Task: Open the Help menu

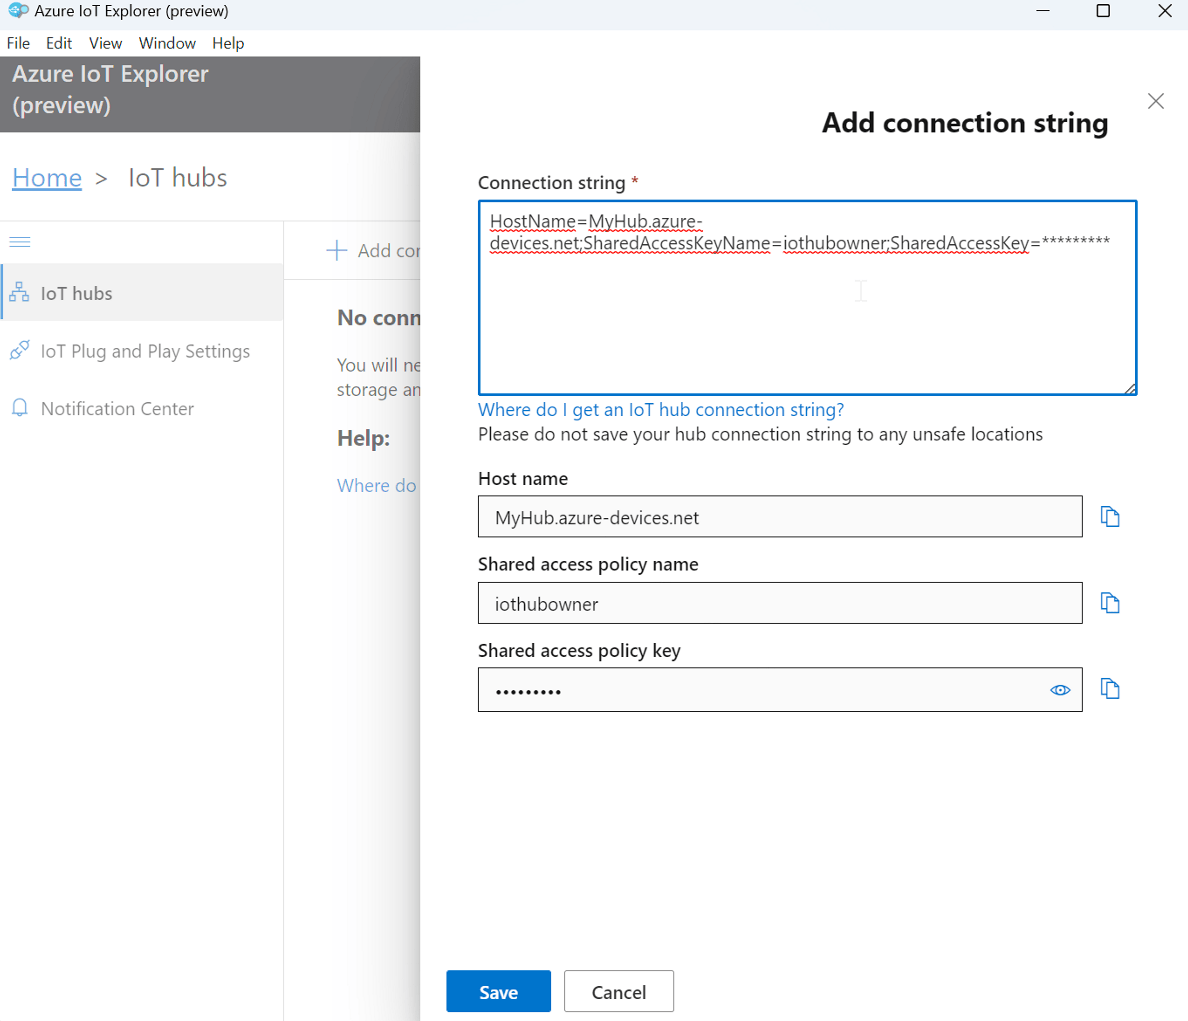Action: [228, 43]
